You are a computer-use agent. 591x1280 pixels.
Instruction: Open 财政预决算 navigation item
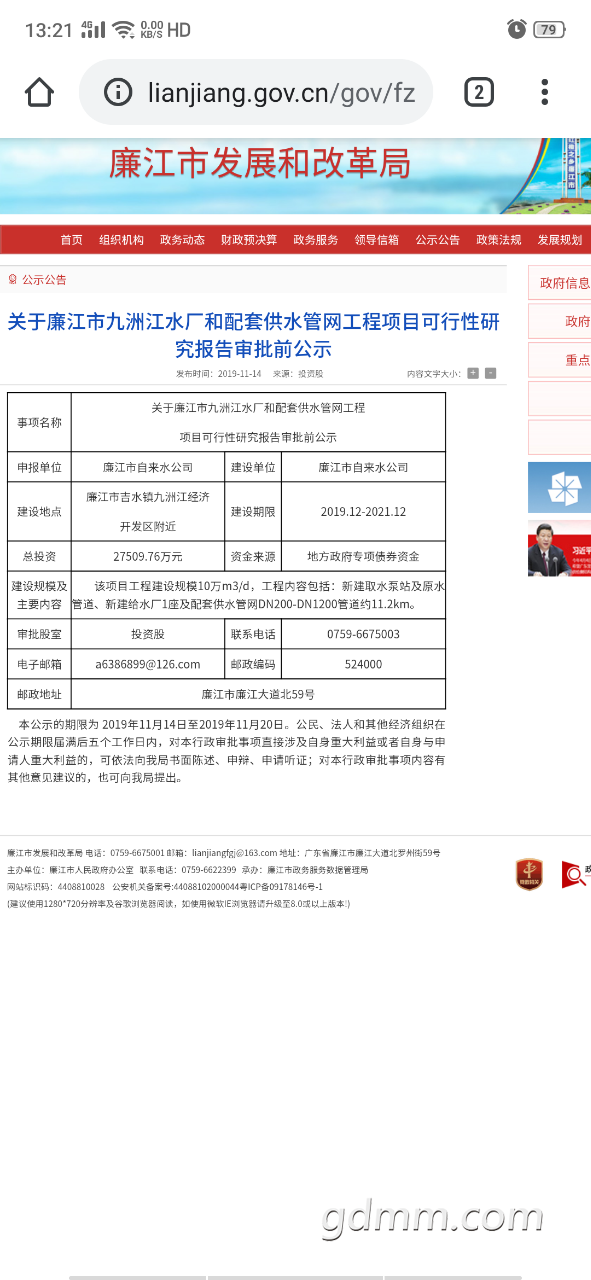249,240
